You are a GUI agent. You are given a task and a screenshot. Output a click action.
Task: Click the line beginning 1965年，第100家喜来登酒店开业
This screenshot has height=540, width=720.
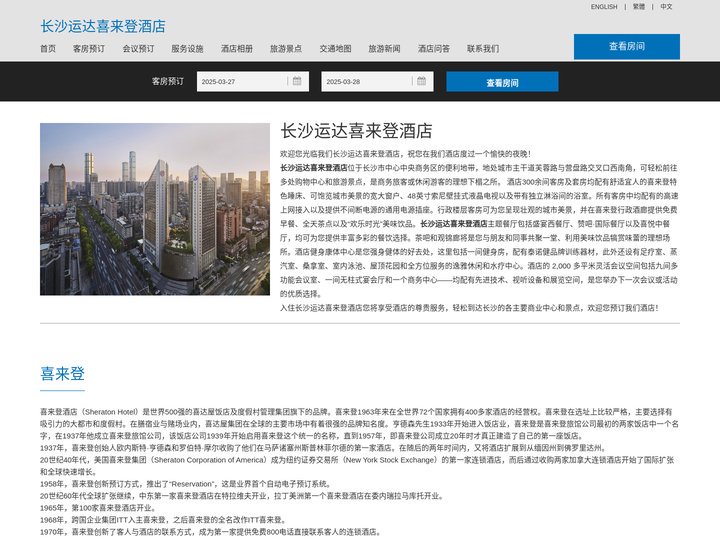tap(99, 508)
